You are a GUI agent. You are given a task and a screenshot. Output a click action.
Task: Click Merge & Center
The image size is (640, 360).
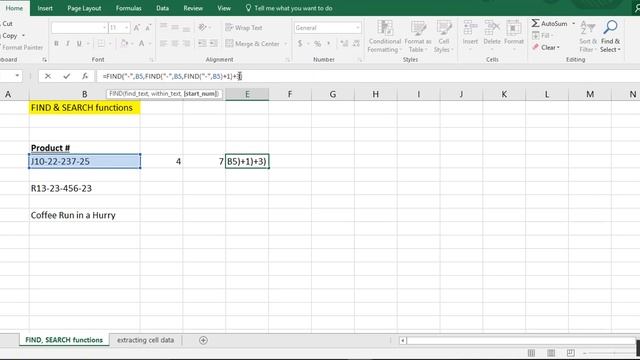253,43
